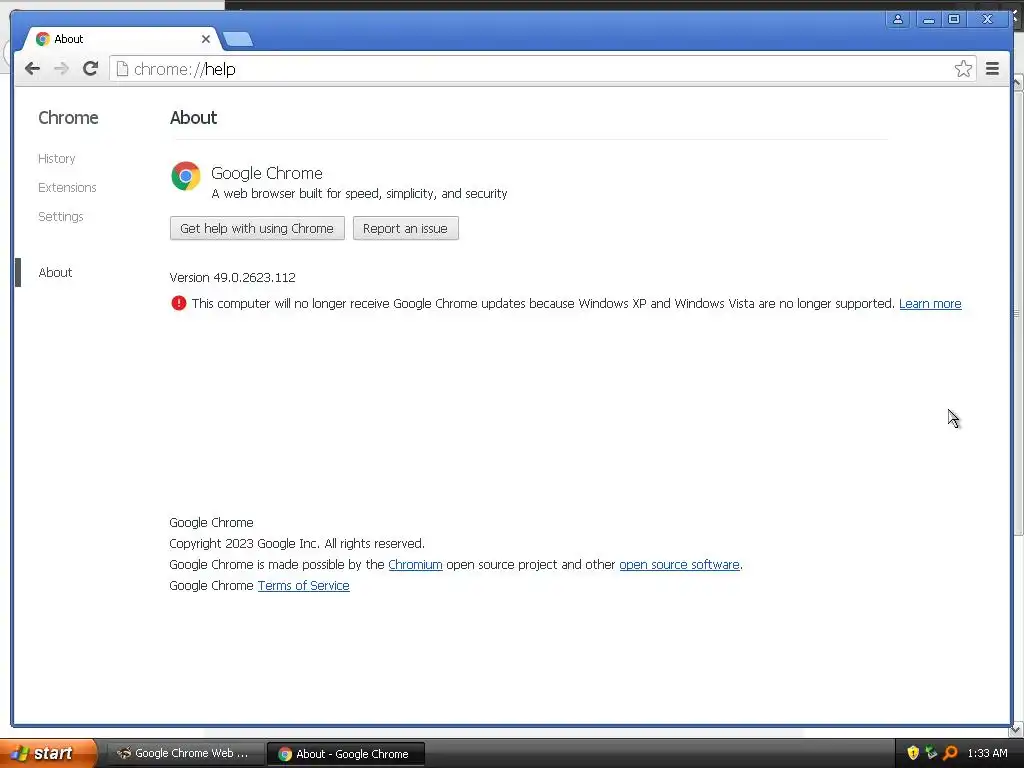Screen dimensions: 1024x768
Task: Click the page icon in address bar
Action: (122, 69)
